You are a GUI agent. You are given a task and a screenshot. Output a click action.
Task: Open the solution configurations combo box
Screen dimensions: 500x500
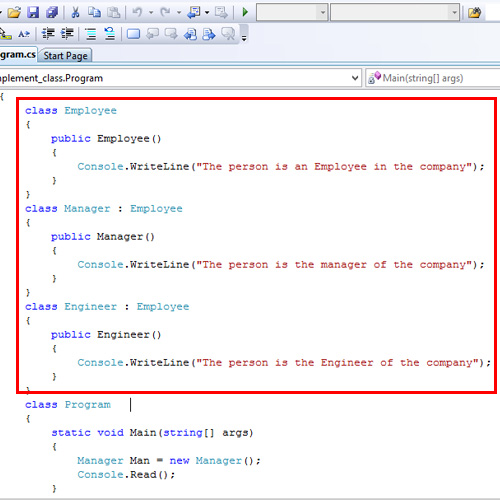[x=292, y=12]
